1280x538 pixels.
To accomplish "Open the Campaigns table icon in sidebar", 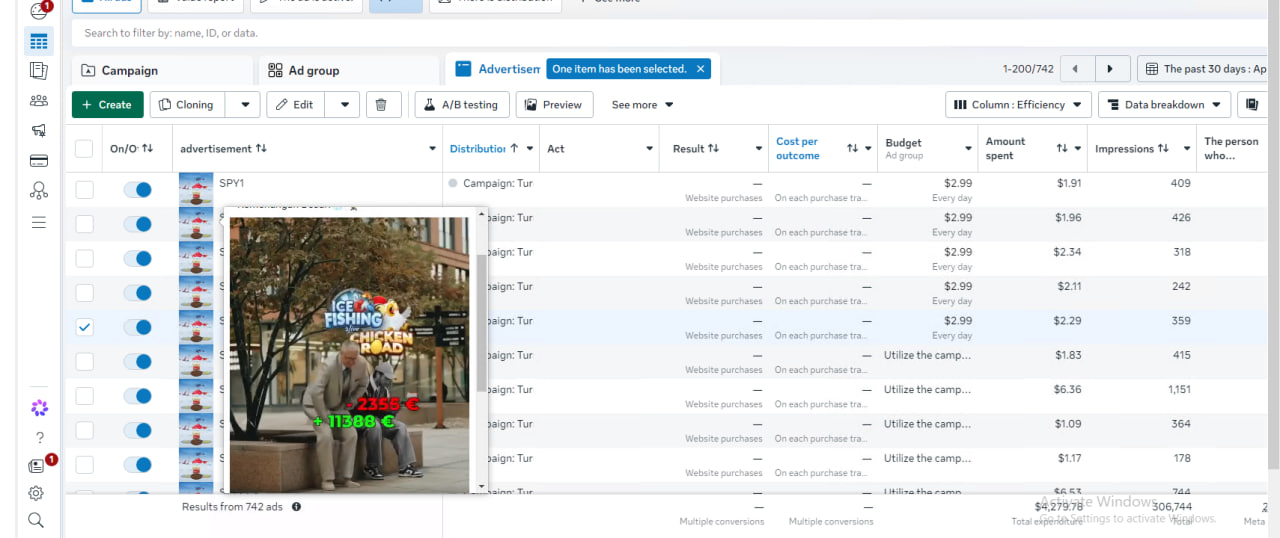I will [x=38, y=41].
